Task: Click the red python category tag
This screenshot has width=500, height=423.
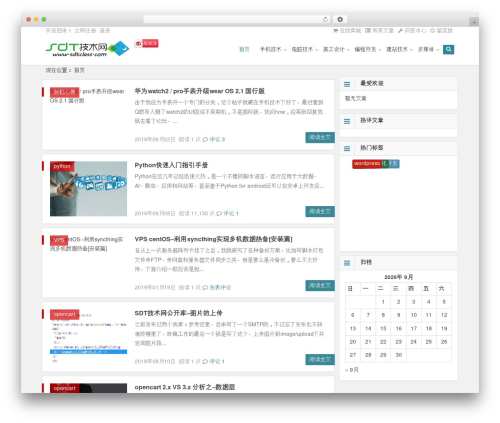Action: click(62, 166)
